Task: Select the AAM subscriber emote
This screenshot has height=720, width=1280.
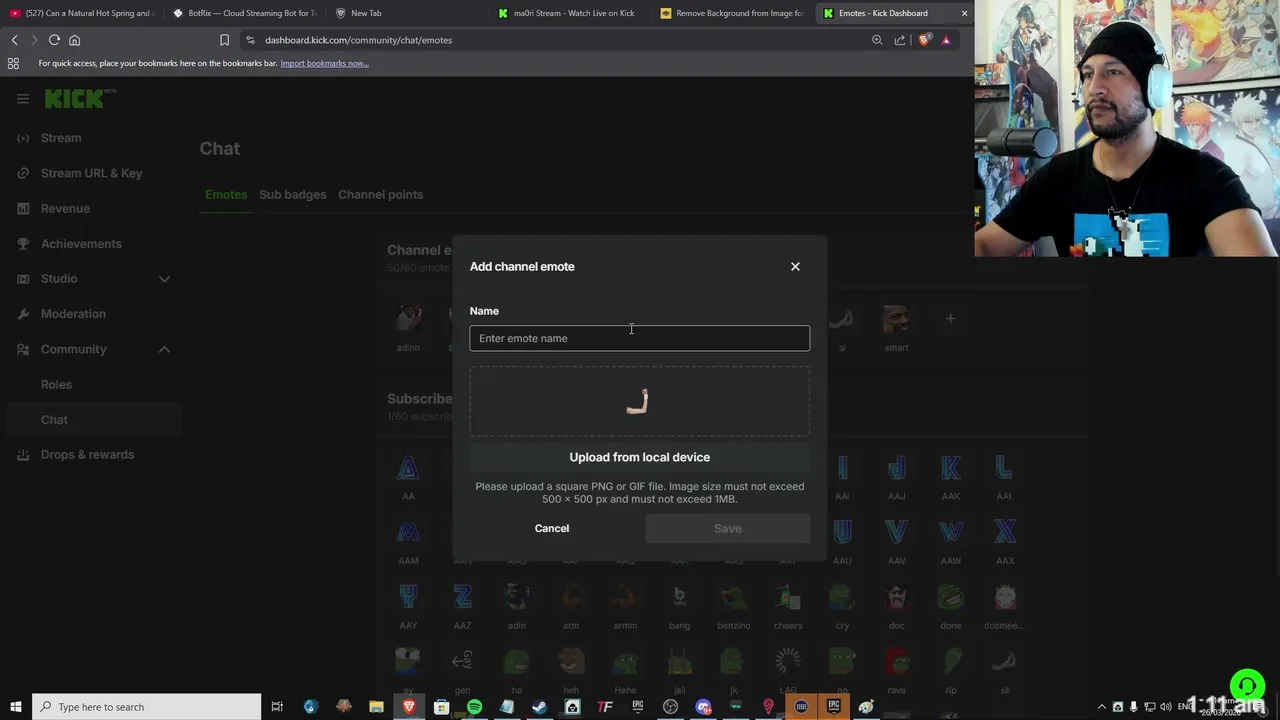Action: 408,533
